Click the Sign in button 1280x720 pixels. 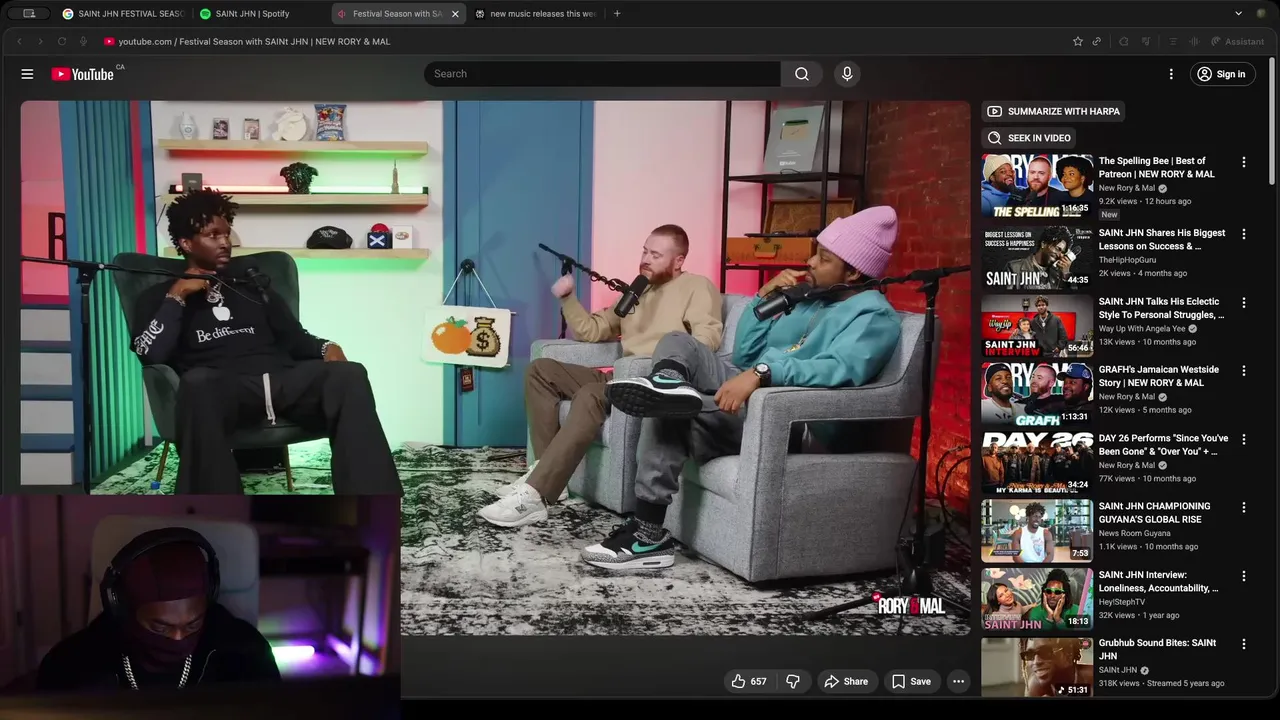1222,74
